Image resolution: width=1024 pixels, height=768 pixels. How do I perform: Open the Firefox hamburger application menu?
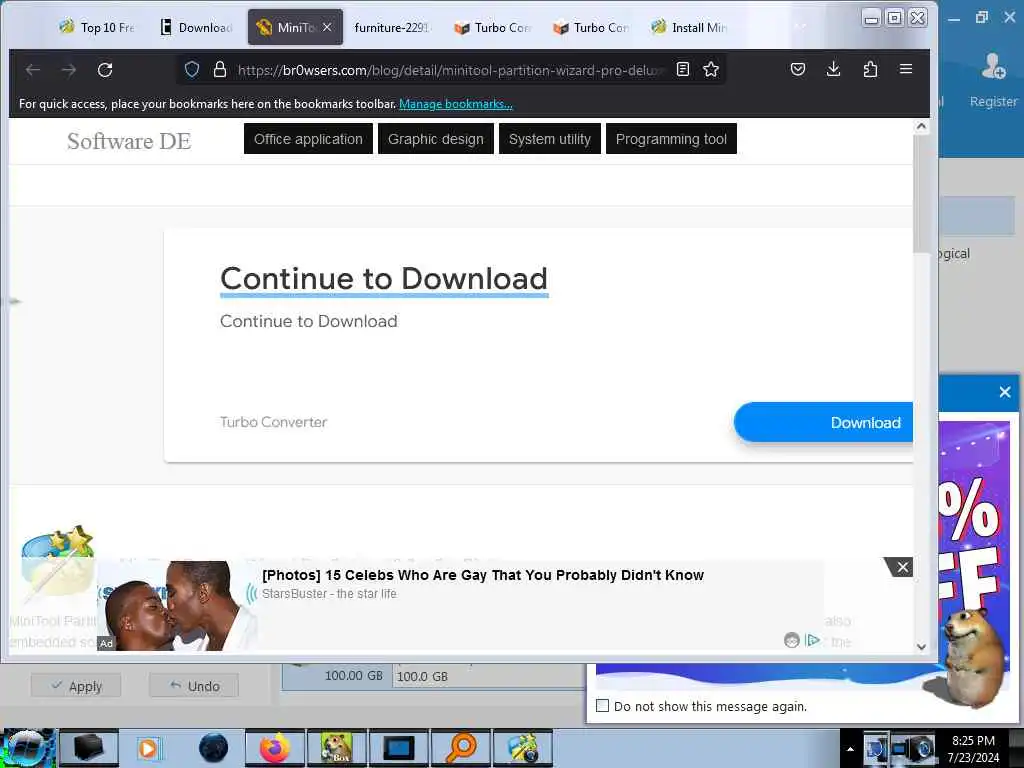pos(906,69)
